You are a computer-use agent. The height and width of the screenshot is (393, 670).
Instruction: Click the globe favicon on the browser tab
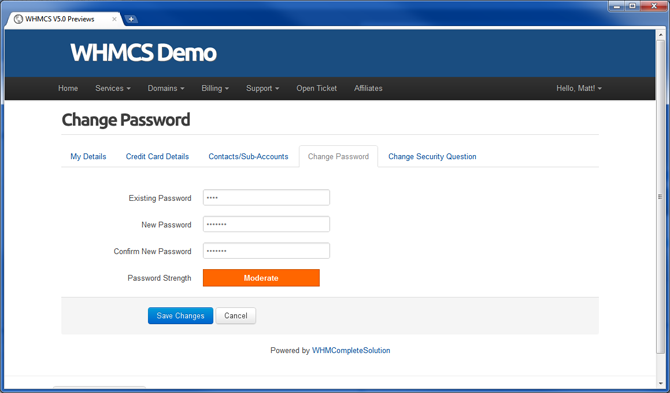tap(18, 19)
